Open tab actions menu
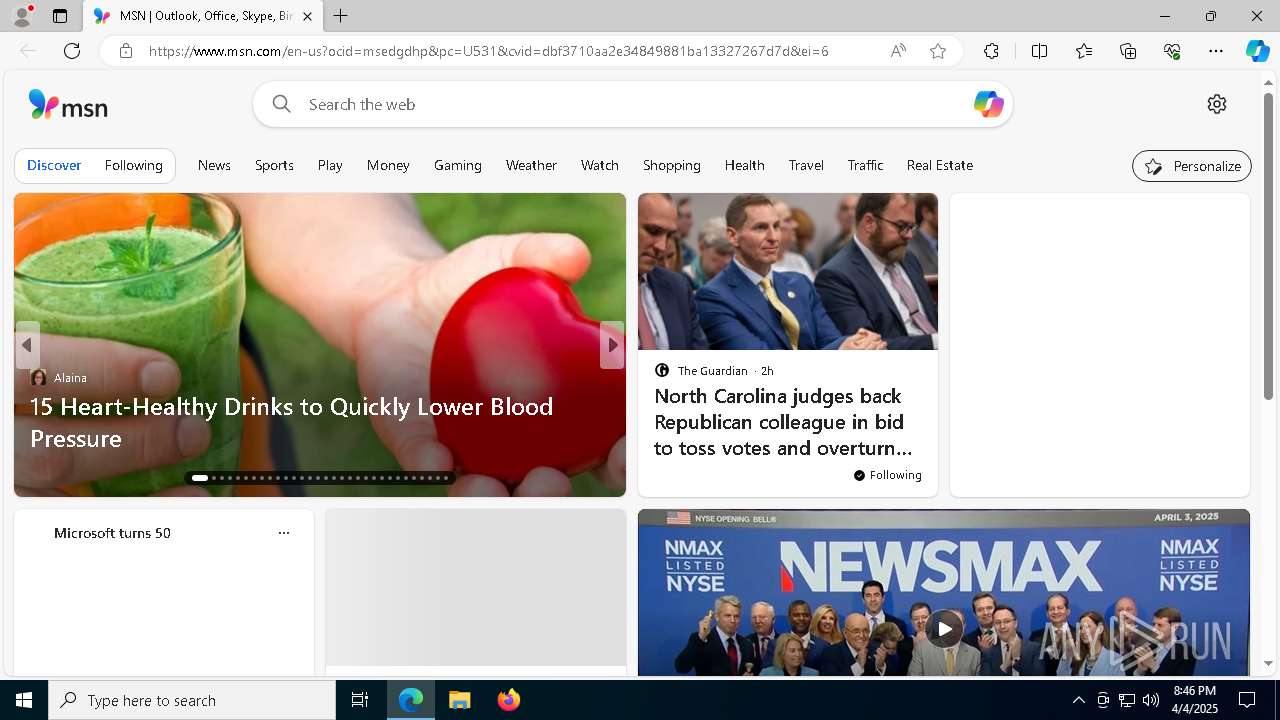 (x=60, y=16)
